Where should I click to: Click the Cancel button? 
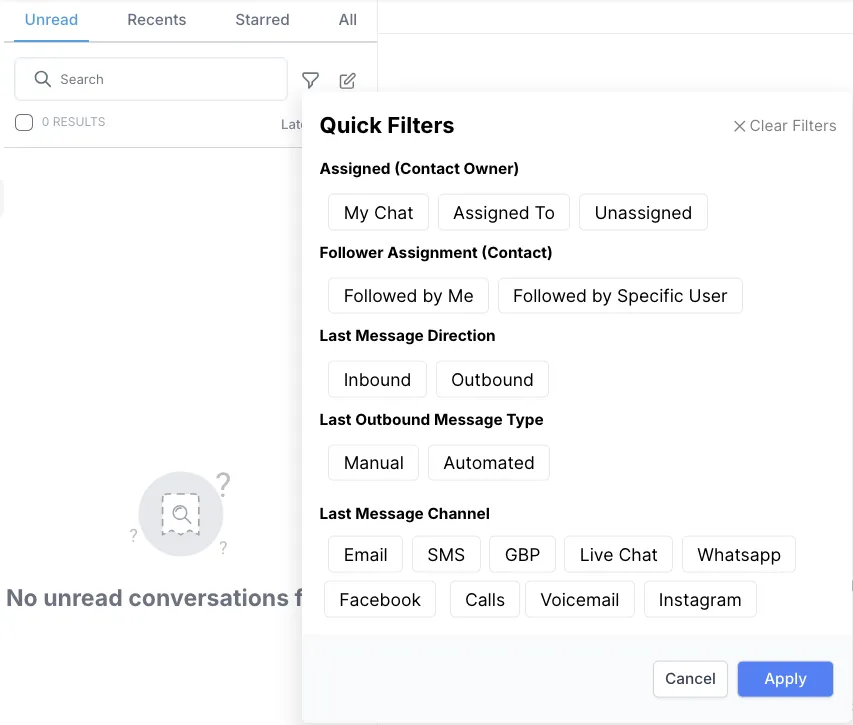point(690,678)
